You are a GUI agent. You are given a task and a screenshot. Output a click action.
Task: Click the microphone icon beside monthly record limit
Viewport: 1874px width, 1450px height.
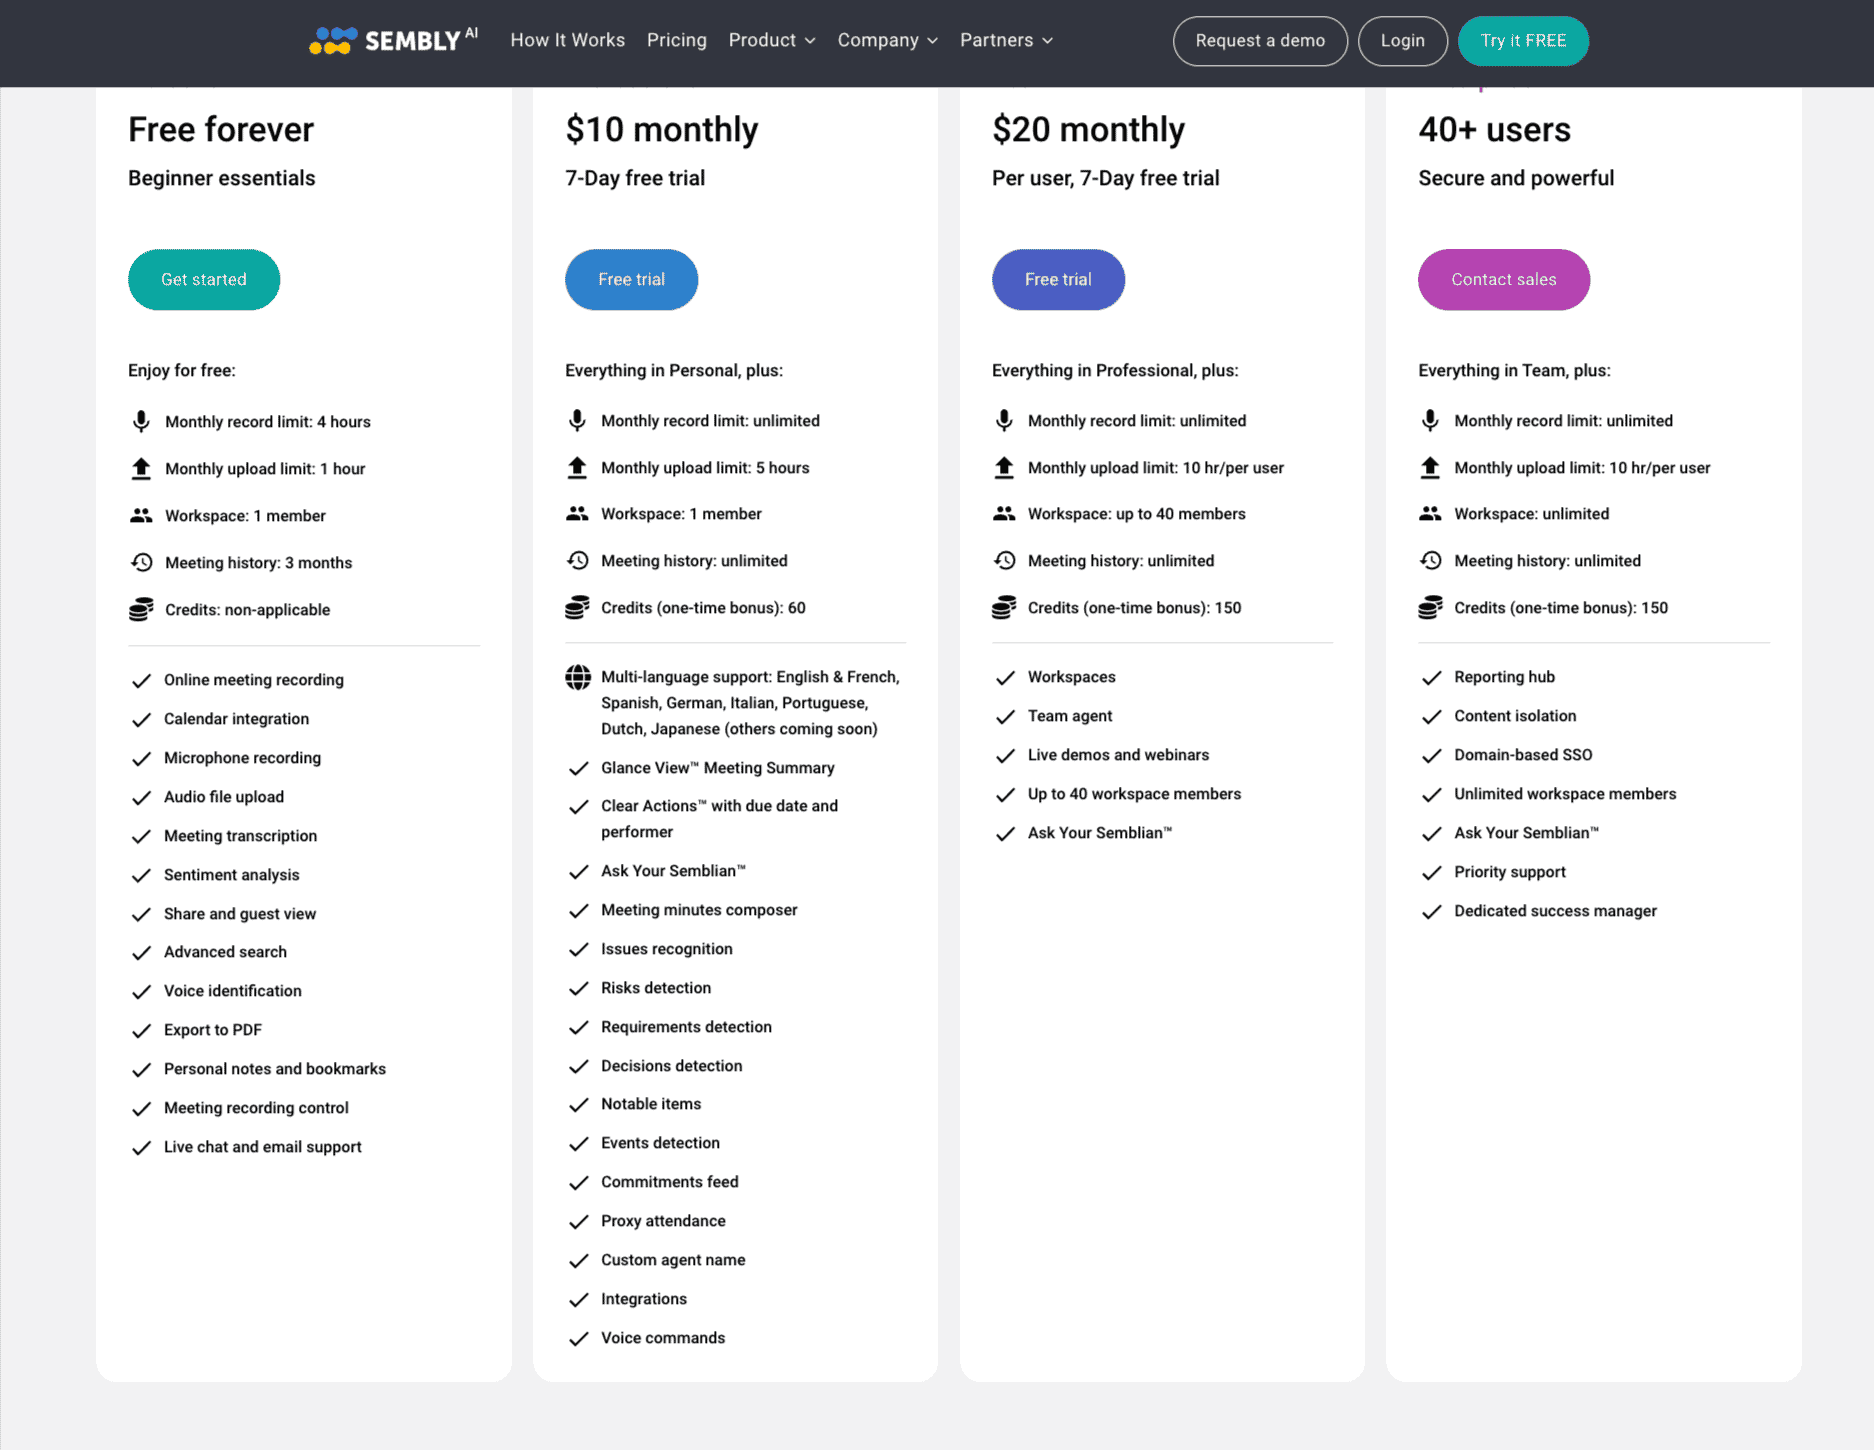click(x=141, y=421)
